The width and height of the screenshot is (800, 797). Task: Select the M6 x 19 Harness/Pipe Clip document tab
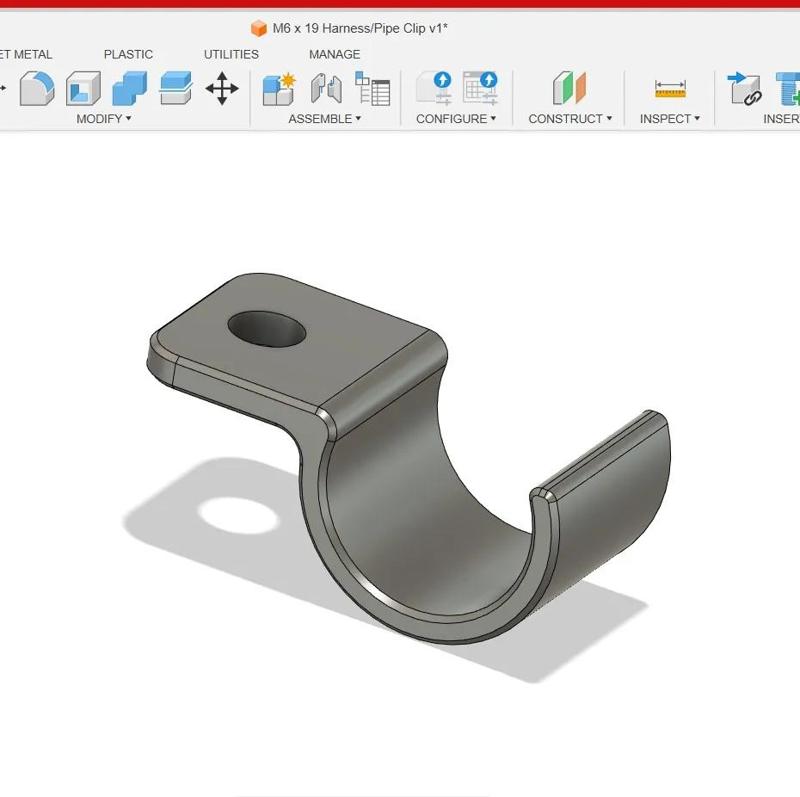tap(355, 28)
